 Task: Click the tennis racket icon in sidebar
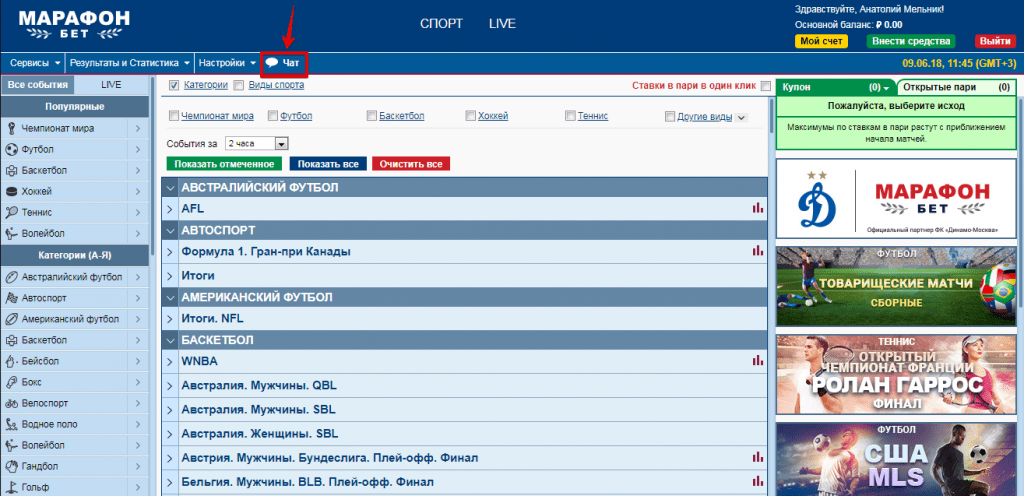point(12,212)
